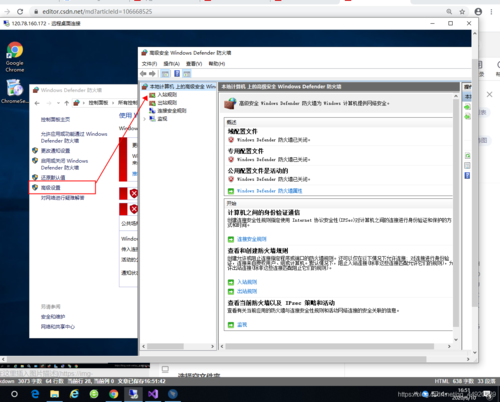The height and width of the screenshot is (402, 500).
Task: Select 连接安全规则 in the firewall tree
Action: point(172,111)
